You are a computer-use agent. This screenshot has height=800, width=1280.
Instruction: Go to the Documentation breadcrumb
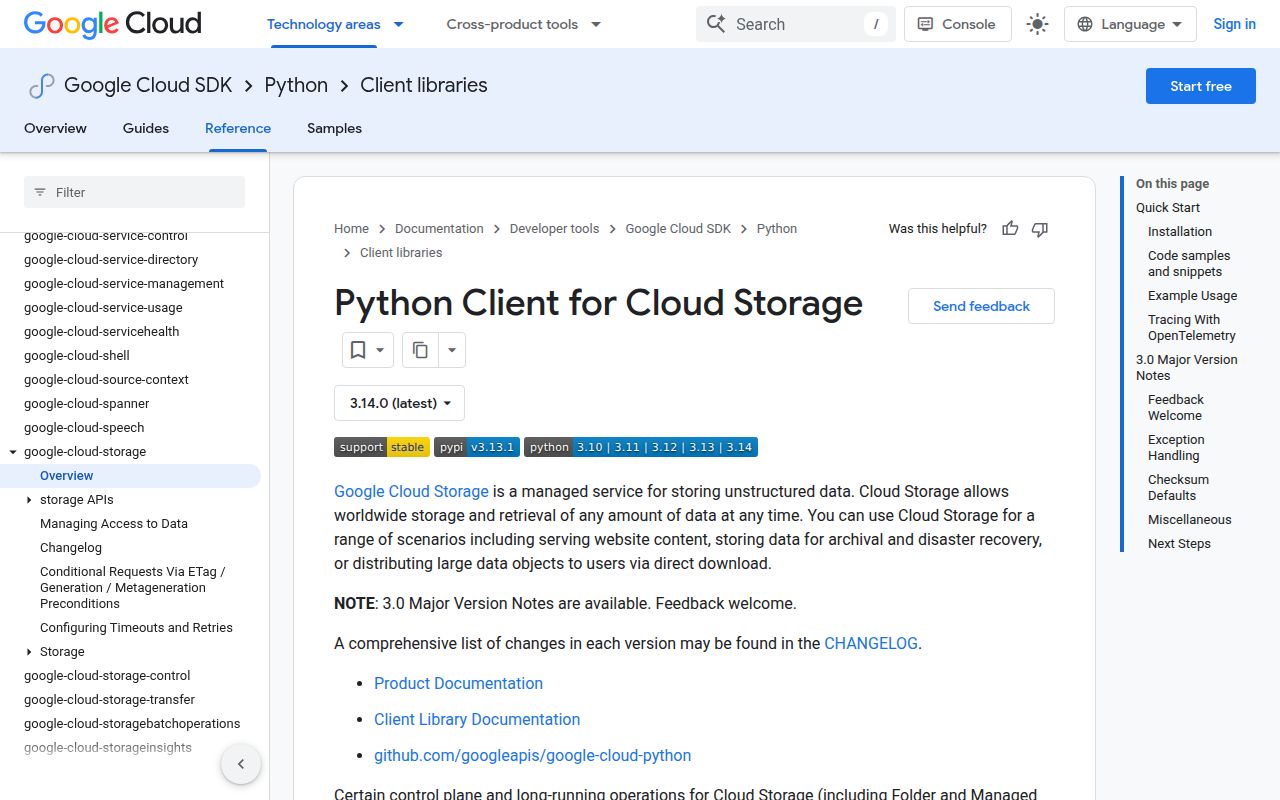pyautogui.click(x=439, y=229)
